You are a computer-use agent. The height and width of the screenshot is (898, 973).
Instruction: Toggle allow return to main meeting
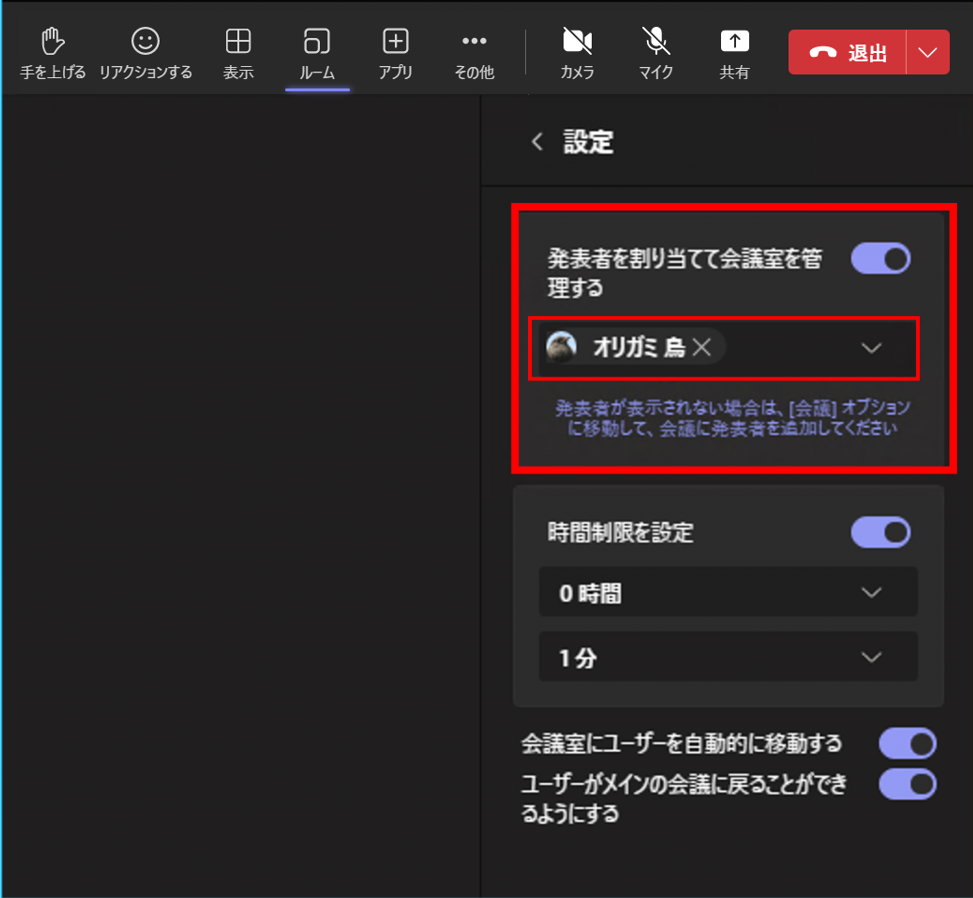click(x=907, y=784)
